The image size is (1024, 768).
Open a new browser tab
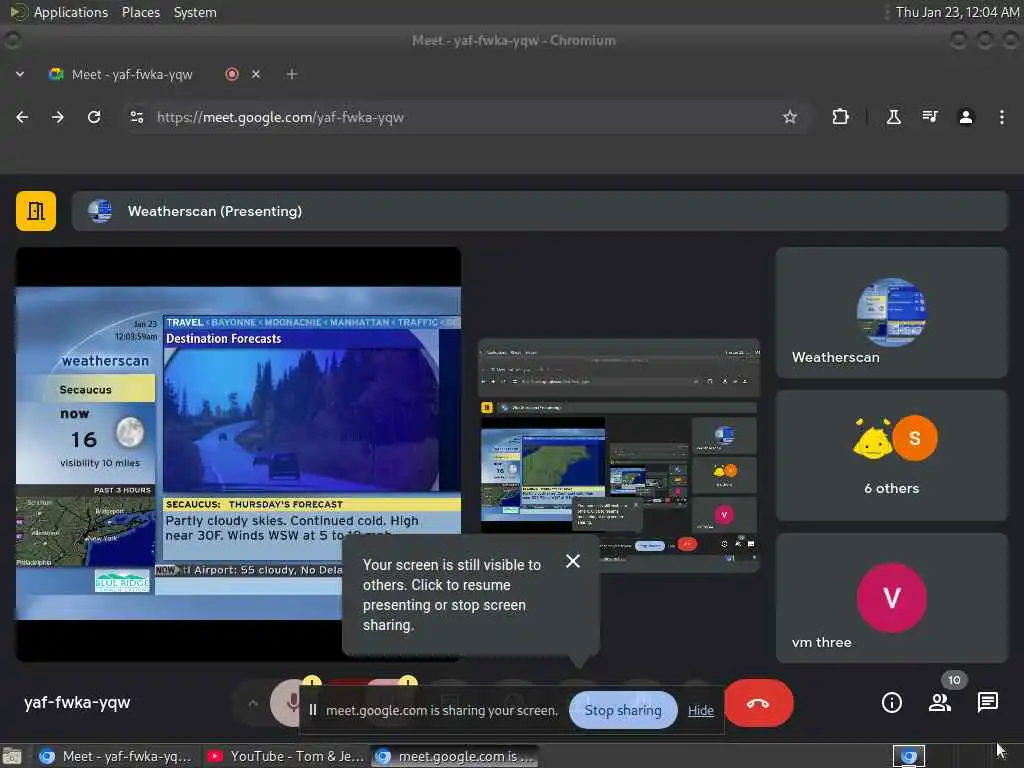coord(292,74)
